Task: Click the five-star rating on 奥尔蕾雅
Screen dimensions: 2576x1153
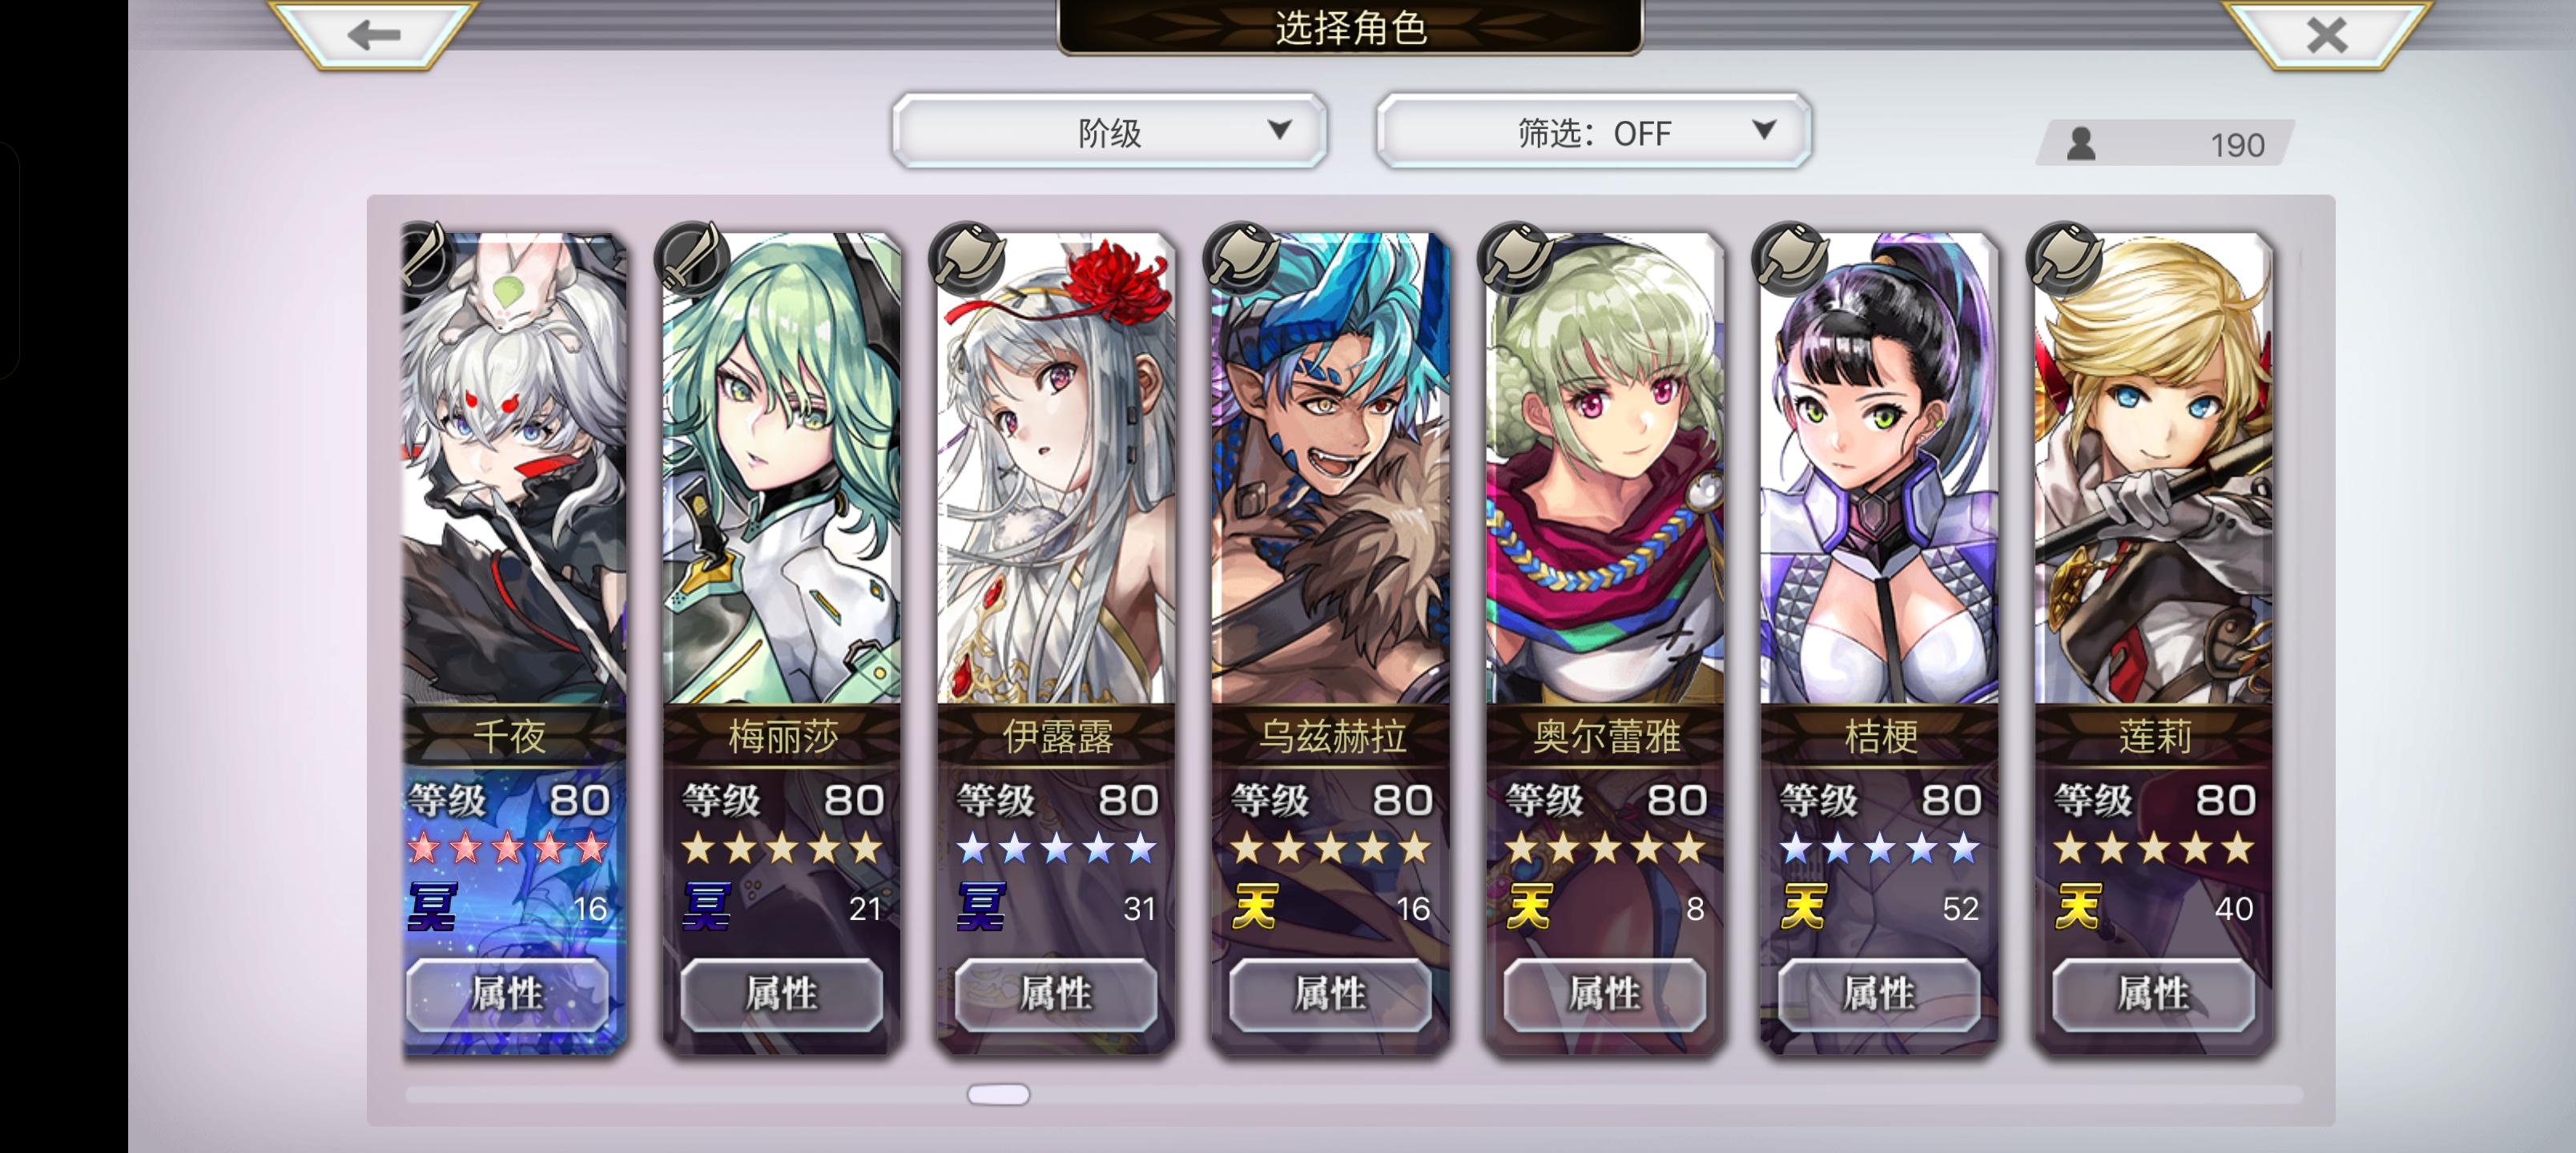Action: [1605, 848]
